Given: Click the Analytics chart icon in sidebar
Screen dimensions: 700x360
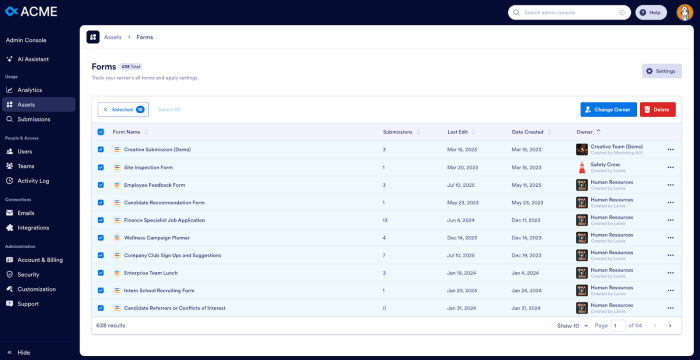Looking at the screenshot, I should (9, 90).
